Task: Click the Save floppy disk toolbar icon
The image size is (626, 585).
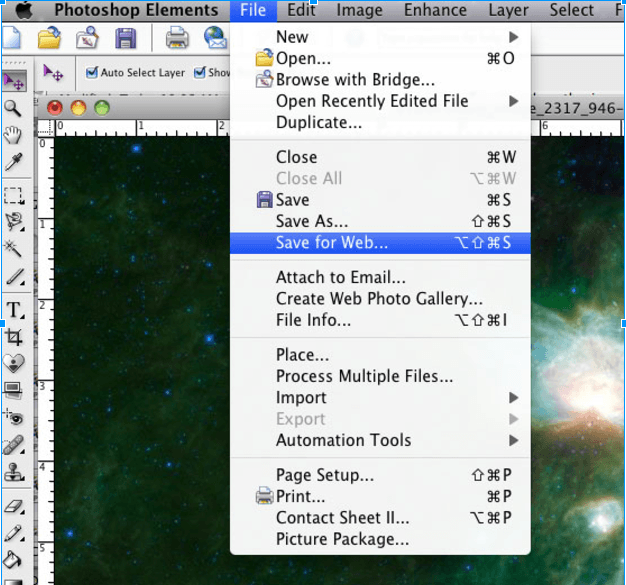Action: click(126, 38)
